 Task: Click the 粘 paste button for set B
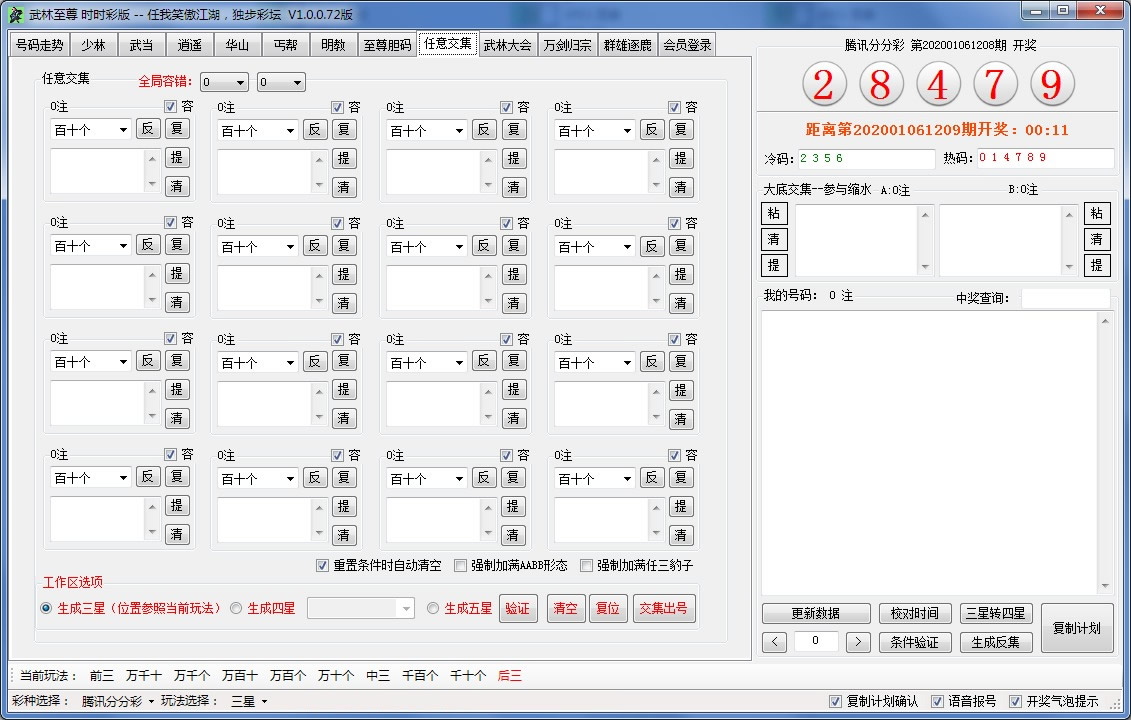tap(1097, 213)
